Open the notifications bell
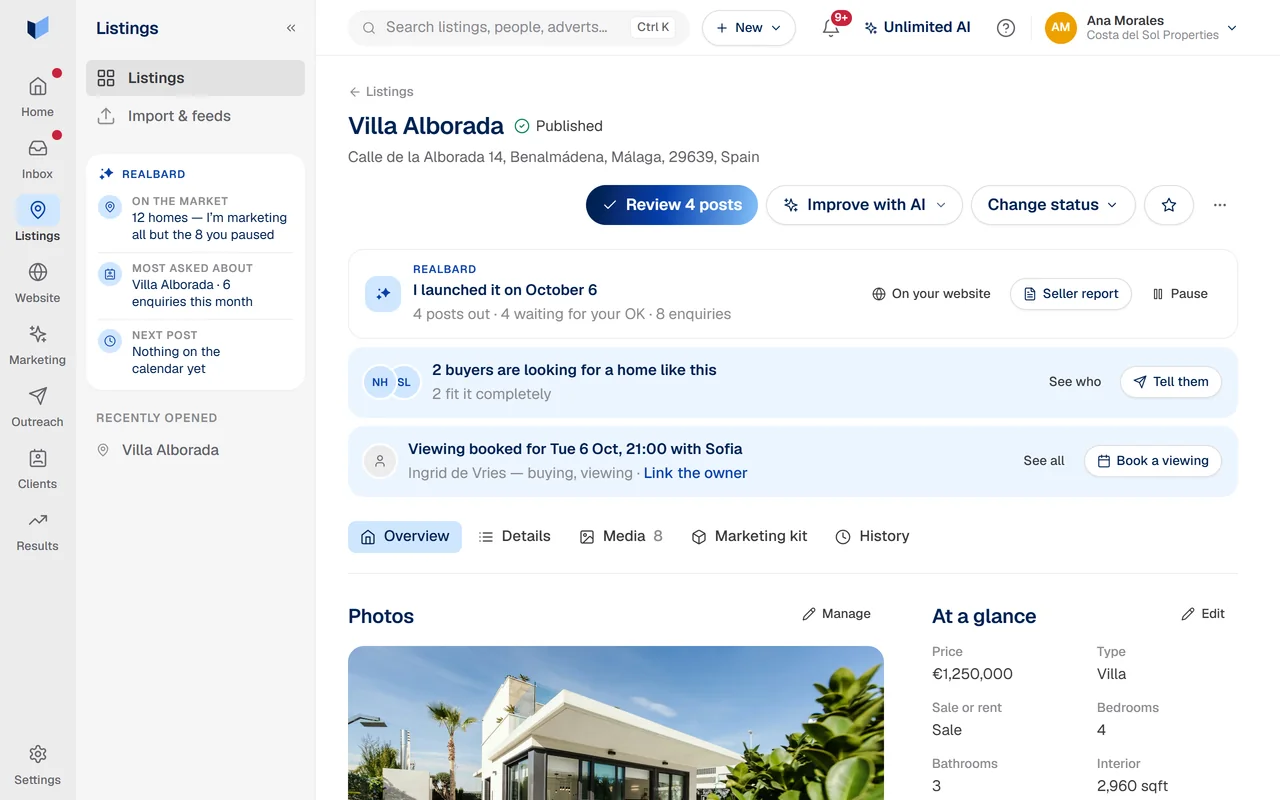1280x800 pixels. tap(831, 28)
